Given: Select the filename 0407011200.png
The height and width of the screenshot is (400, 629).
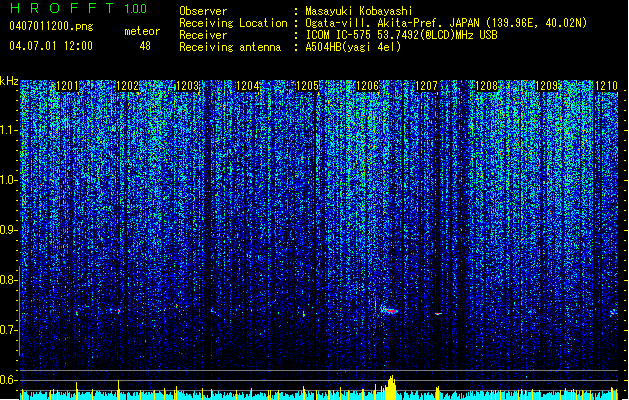Looking at the screenshot, I should (x=51, y=27).
